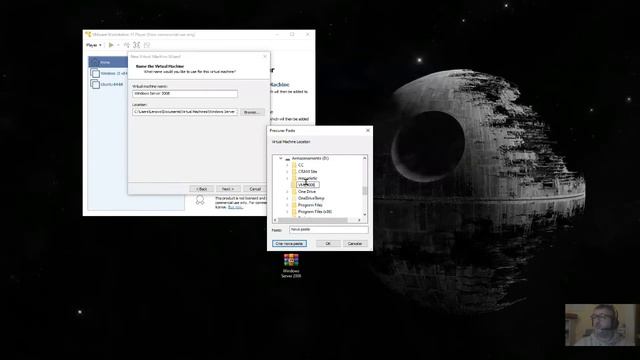Click the webcam video thumbnail
Image resolution: width=640 pixels, height=360 pixels.
point(600,325)
